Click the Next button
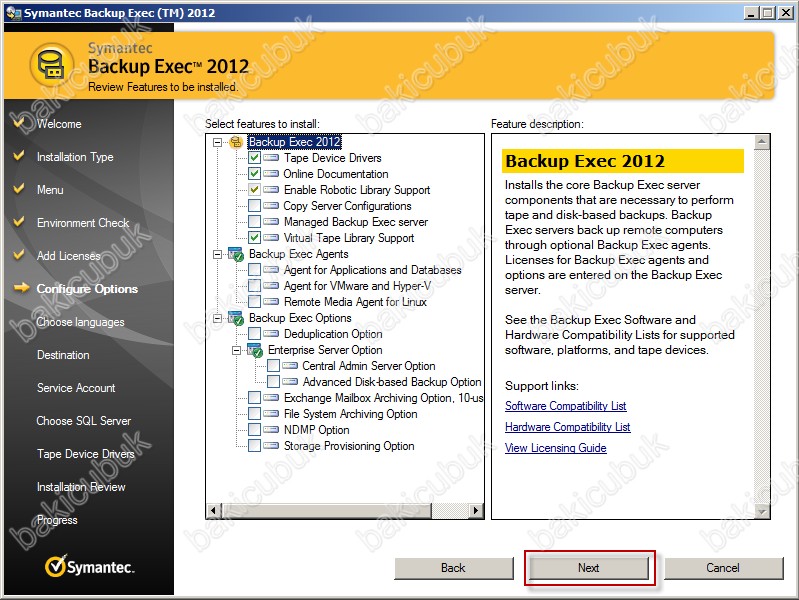The width and height of the screenshot is (799, 600). click(589, 568)
